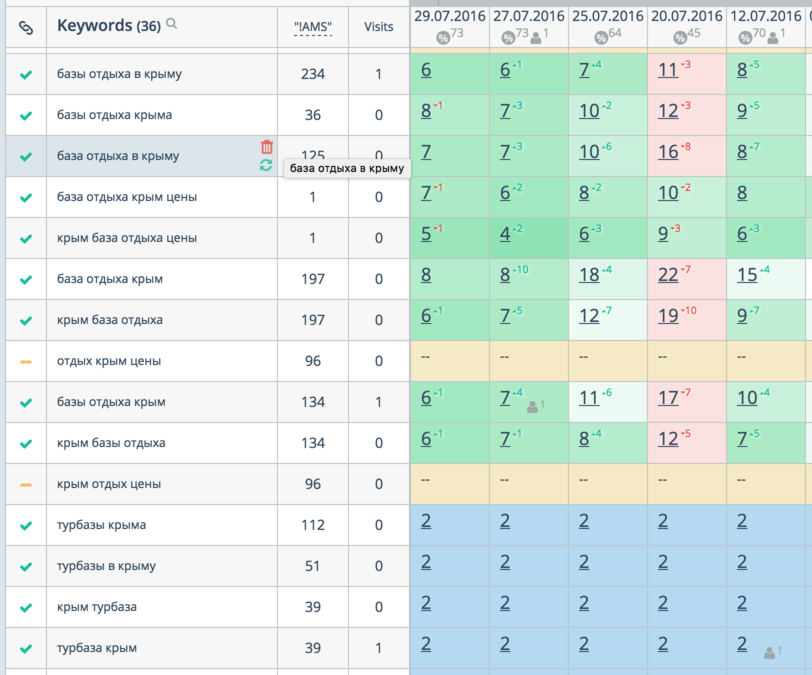This screenshot has height=675, width=812.
Task: Select keyword крым база отдыха цены
Action: [127, 238]
